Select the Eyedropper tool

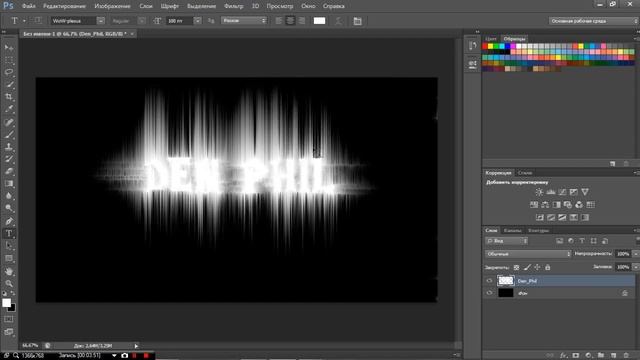pyautogui.click(x=9, y=109)
